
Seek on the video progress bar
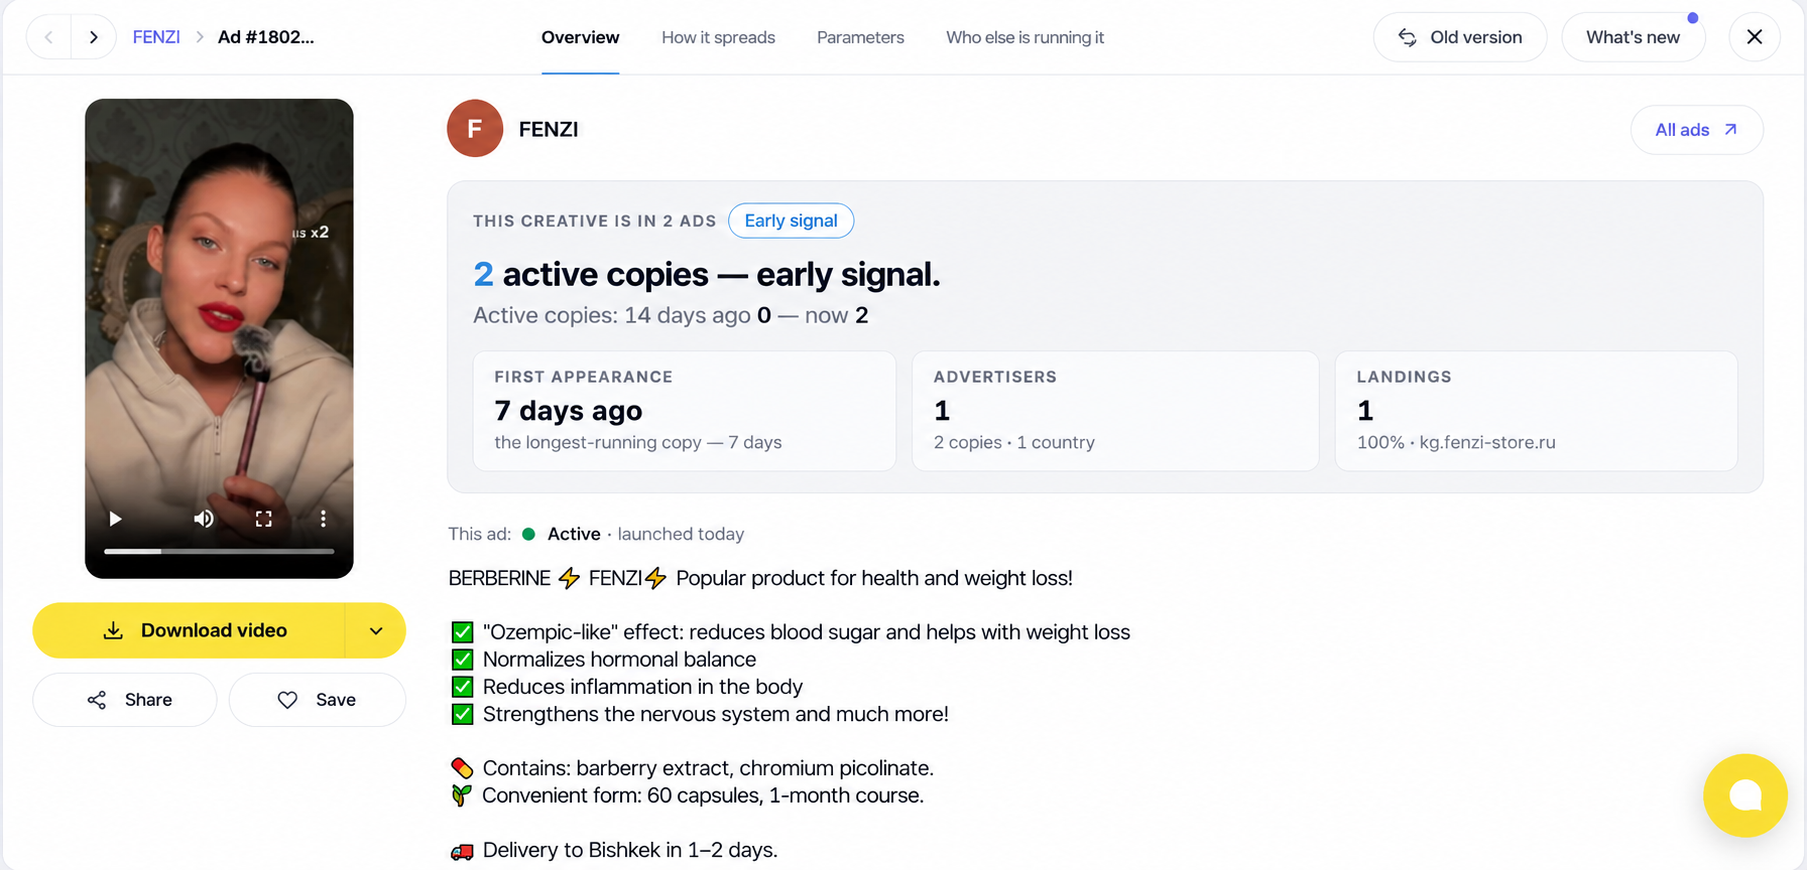[219, 551]
